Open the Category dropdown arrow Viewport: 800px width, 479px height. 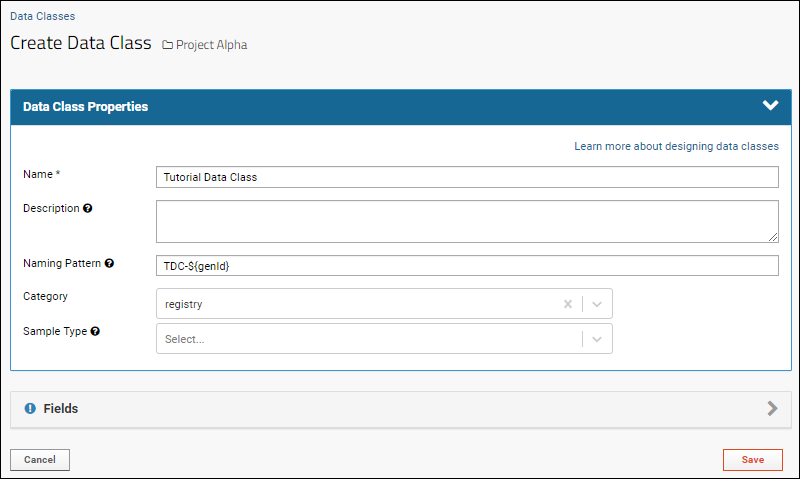[x=597, y=304]
